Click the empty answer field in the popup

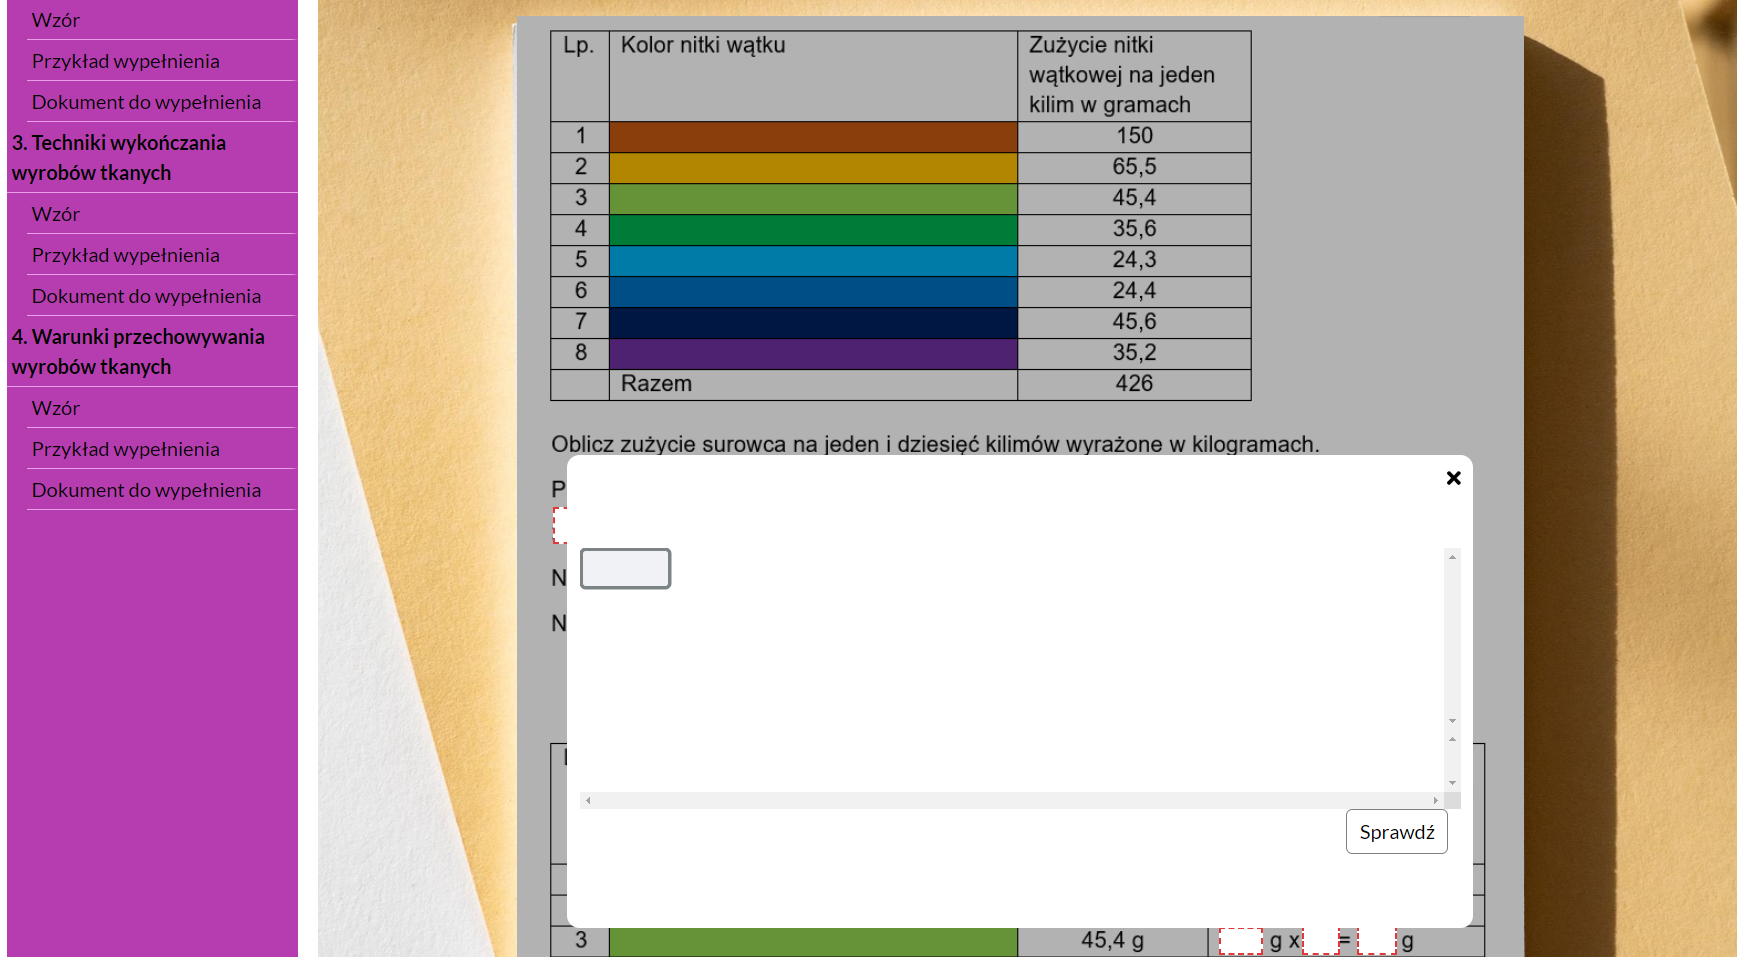[625, 569]
